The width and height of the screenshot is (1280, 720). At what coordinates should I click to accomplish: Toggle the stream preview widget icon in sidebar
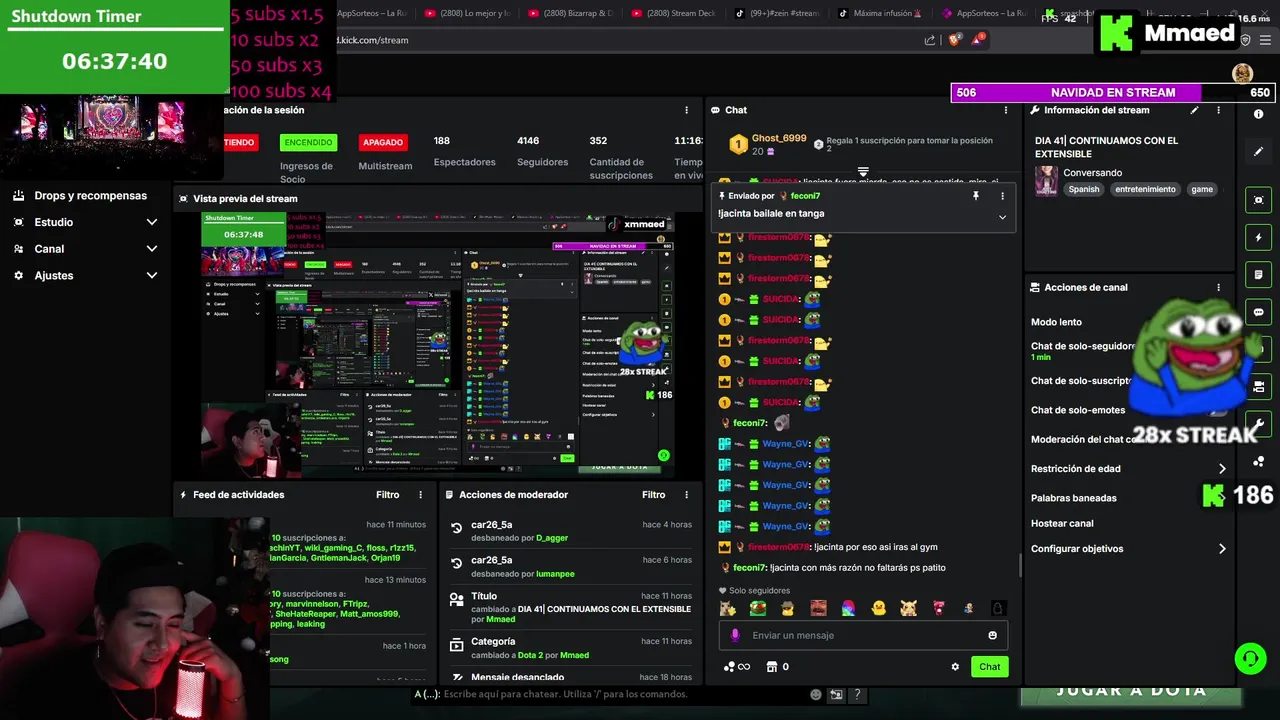(1259, 200)
